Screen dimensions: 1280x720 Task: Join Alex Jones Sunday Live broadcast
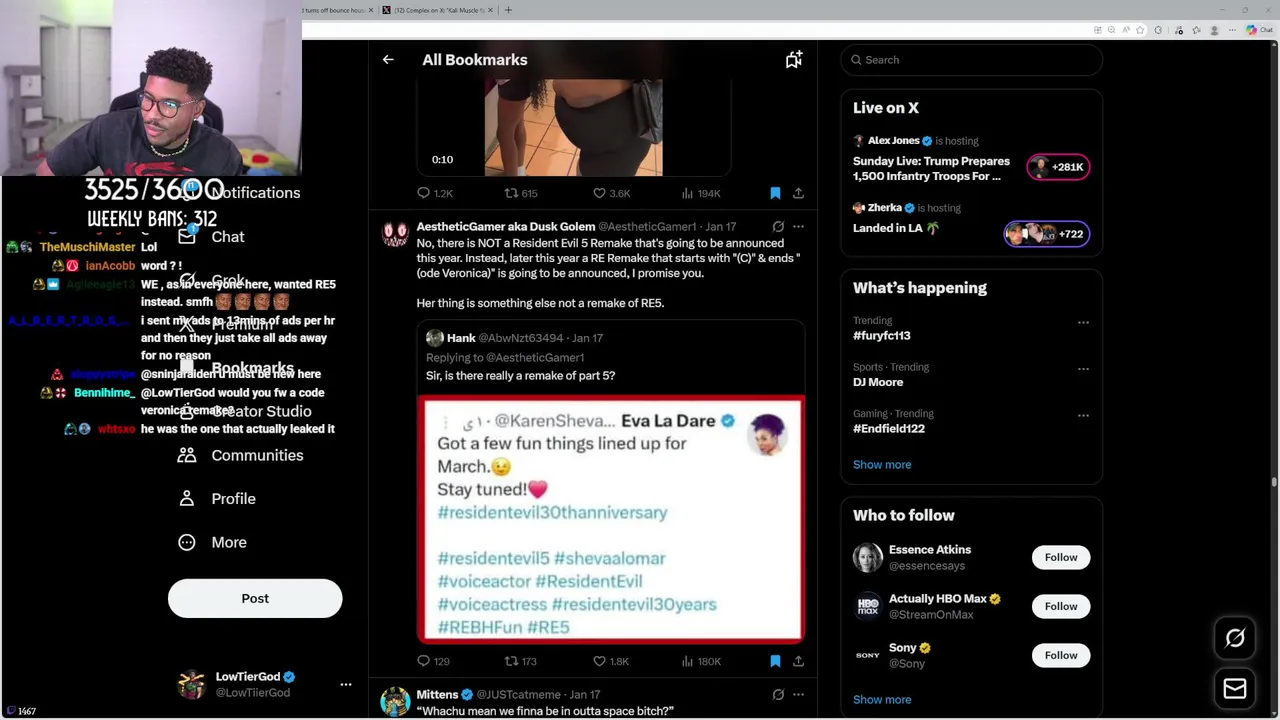[x=931, y=168]
